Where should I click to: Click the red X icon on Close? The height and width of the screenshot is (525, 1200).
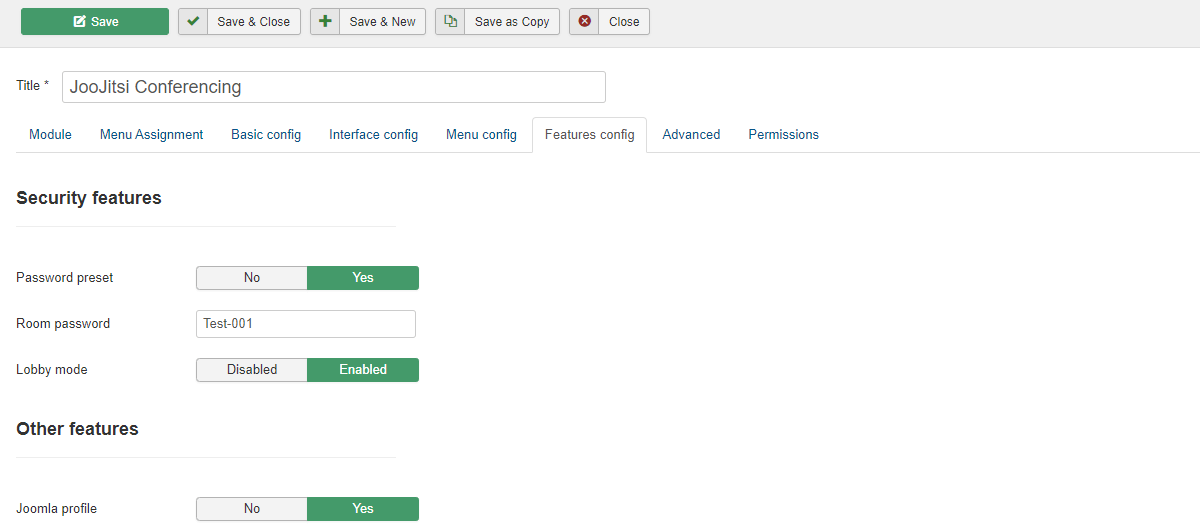[x=584, y=21]
